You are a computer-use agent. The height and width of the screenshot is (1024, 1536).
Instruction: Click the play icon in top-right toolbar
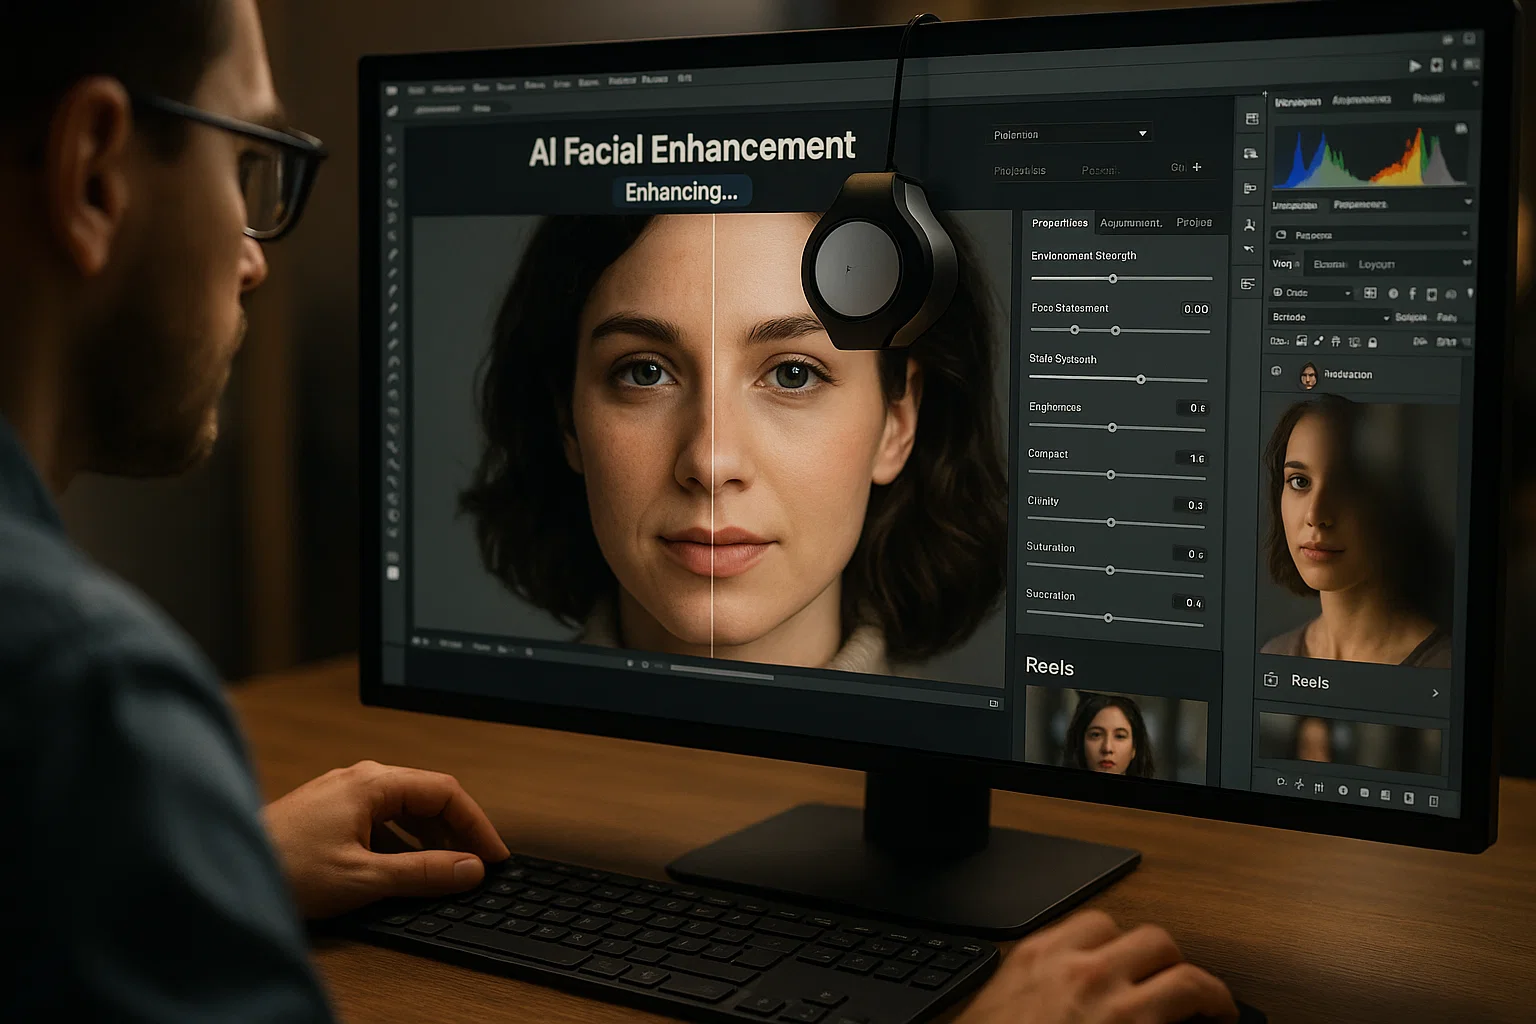(1415, 66)
